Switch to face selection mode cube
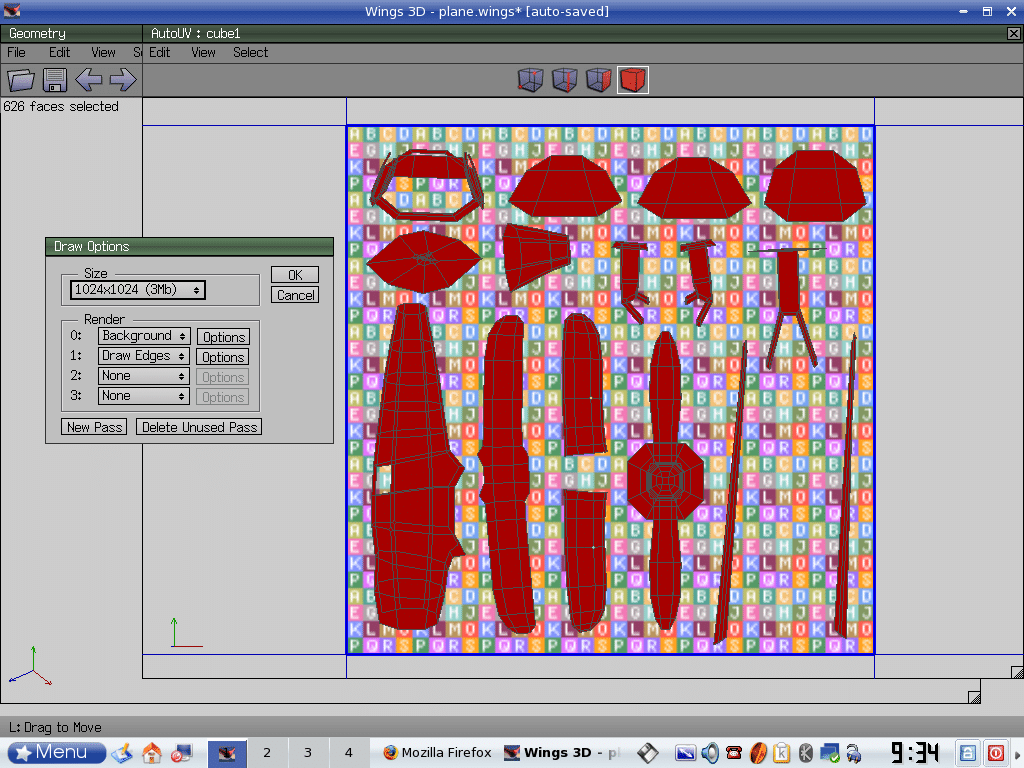This screenshot has height=768, width=1024. [598, 80]
